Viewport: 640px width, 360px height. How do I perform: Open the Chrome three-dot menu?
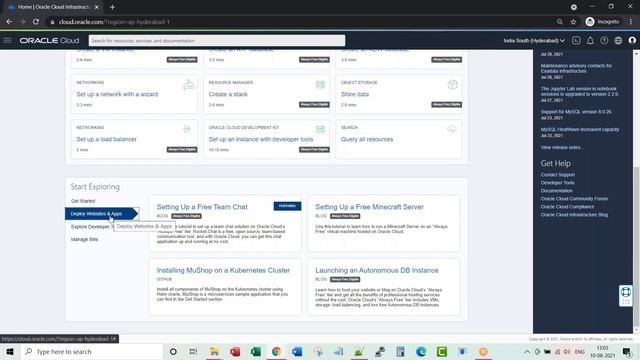[631, 22]
